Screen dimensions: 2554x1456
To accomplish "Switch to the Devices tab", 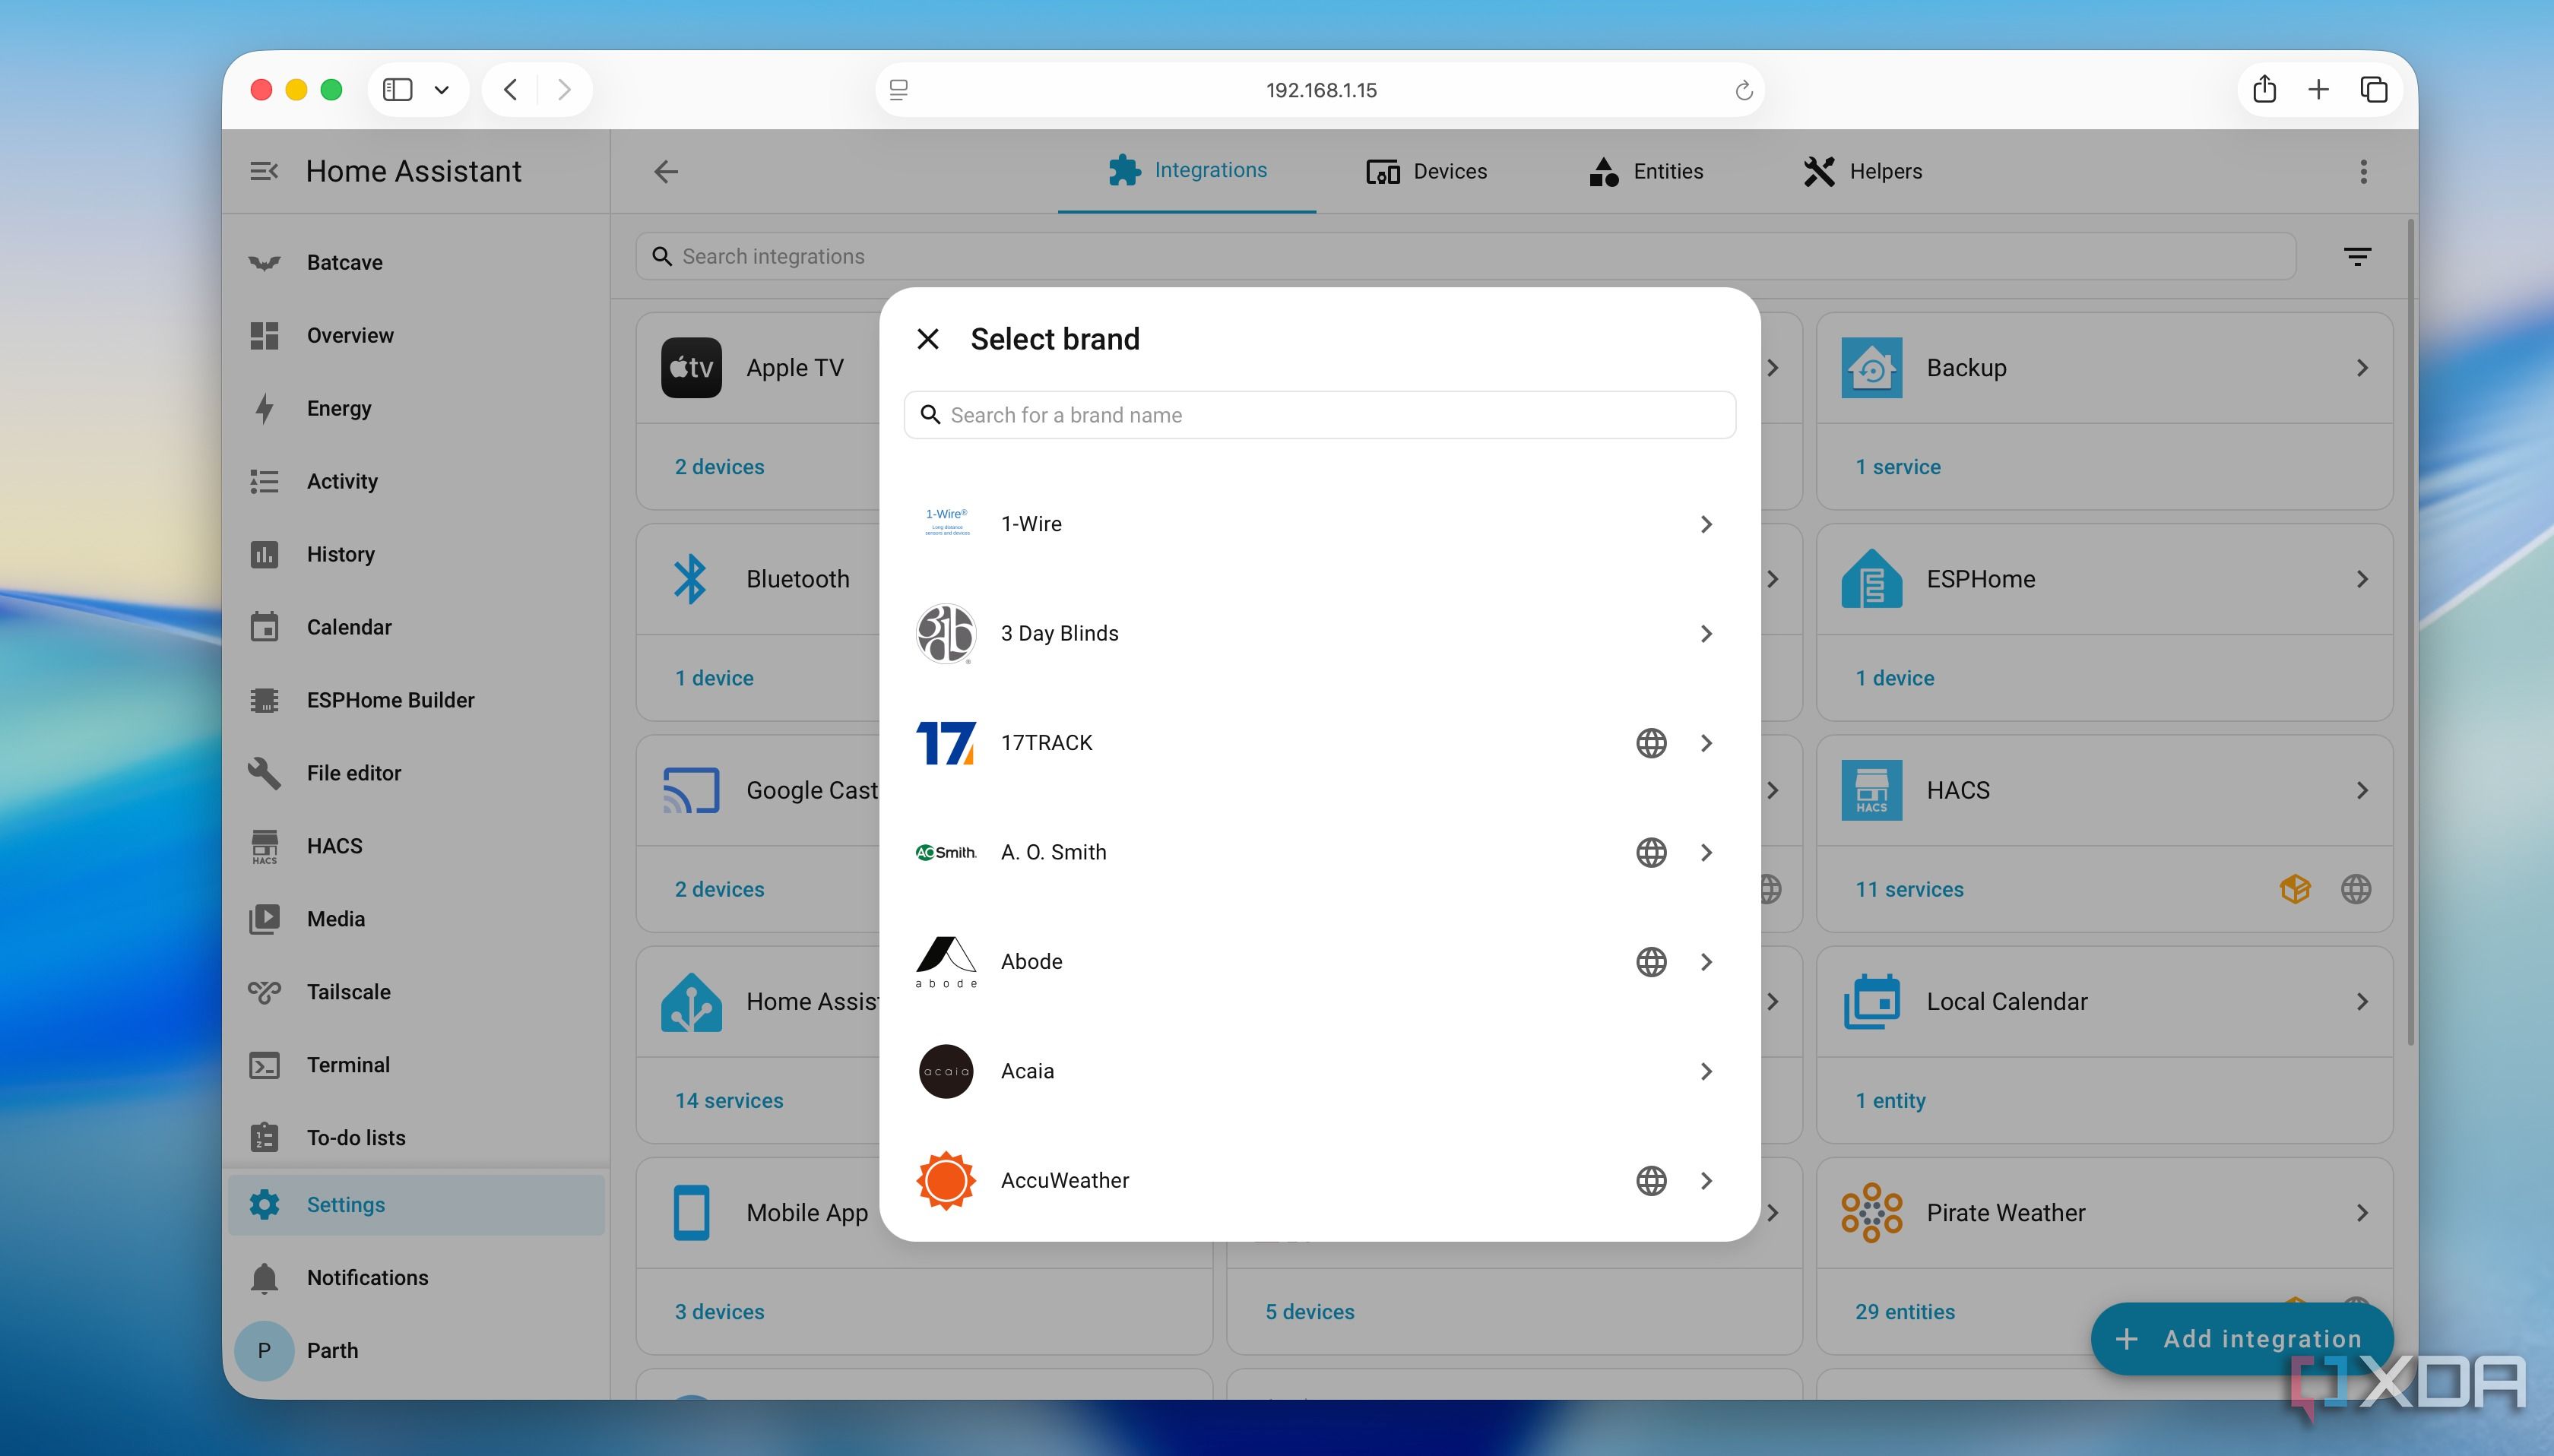I will click(1426, 171).
